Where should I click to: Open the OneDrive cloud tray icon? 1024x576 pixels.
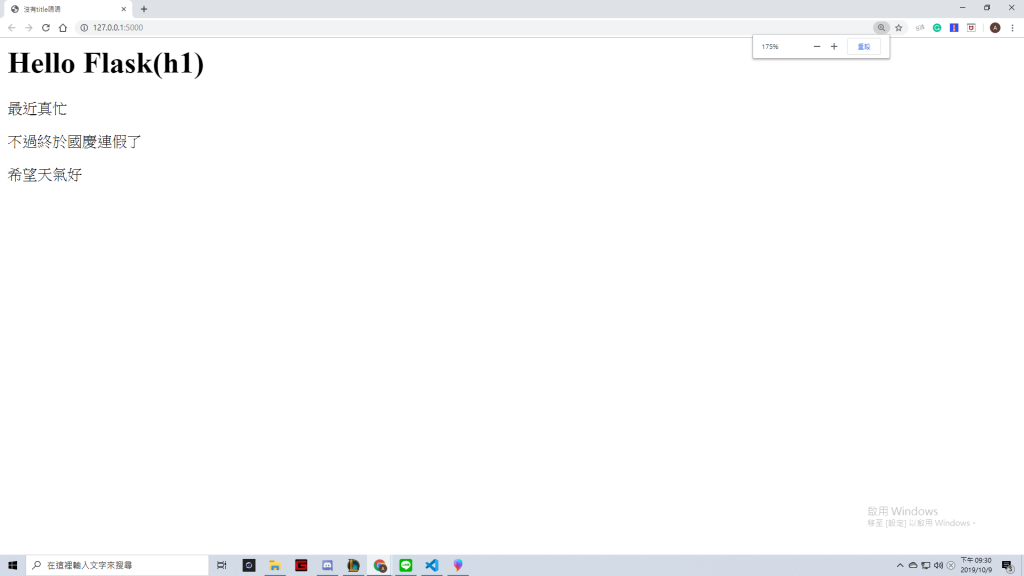[x=913, y=566]
